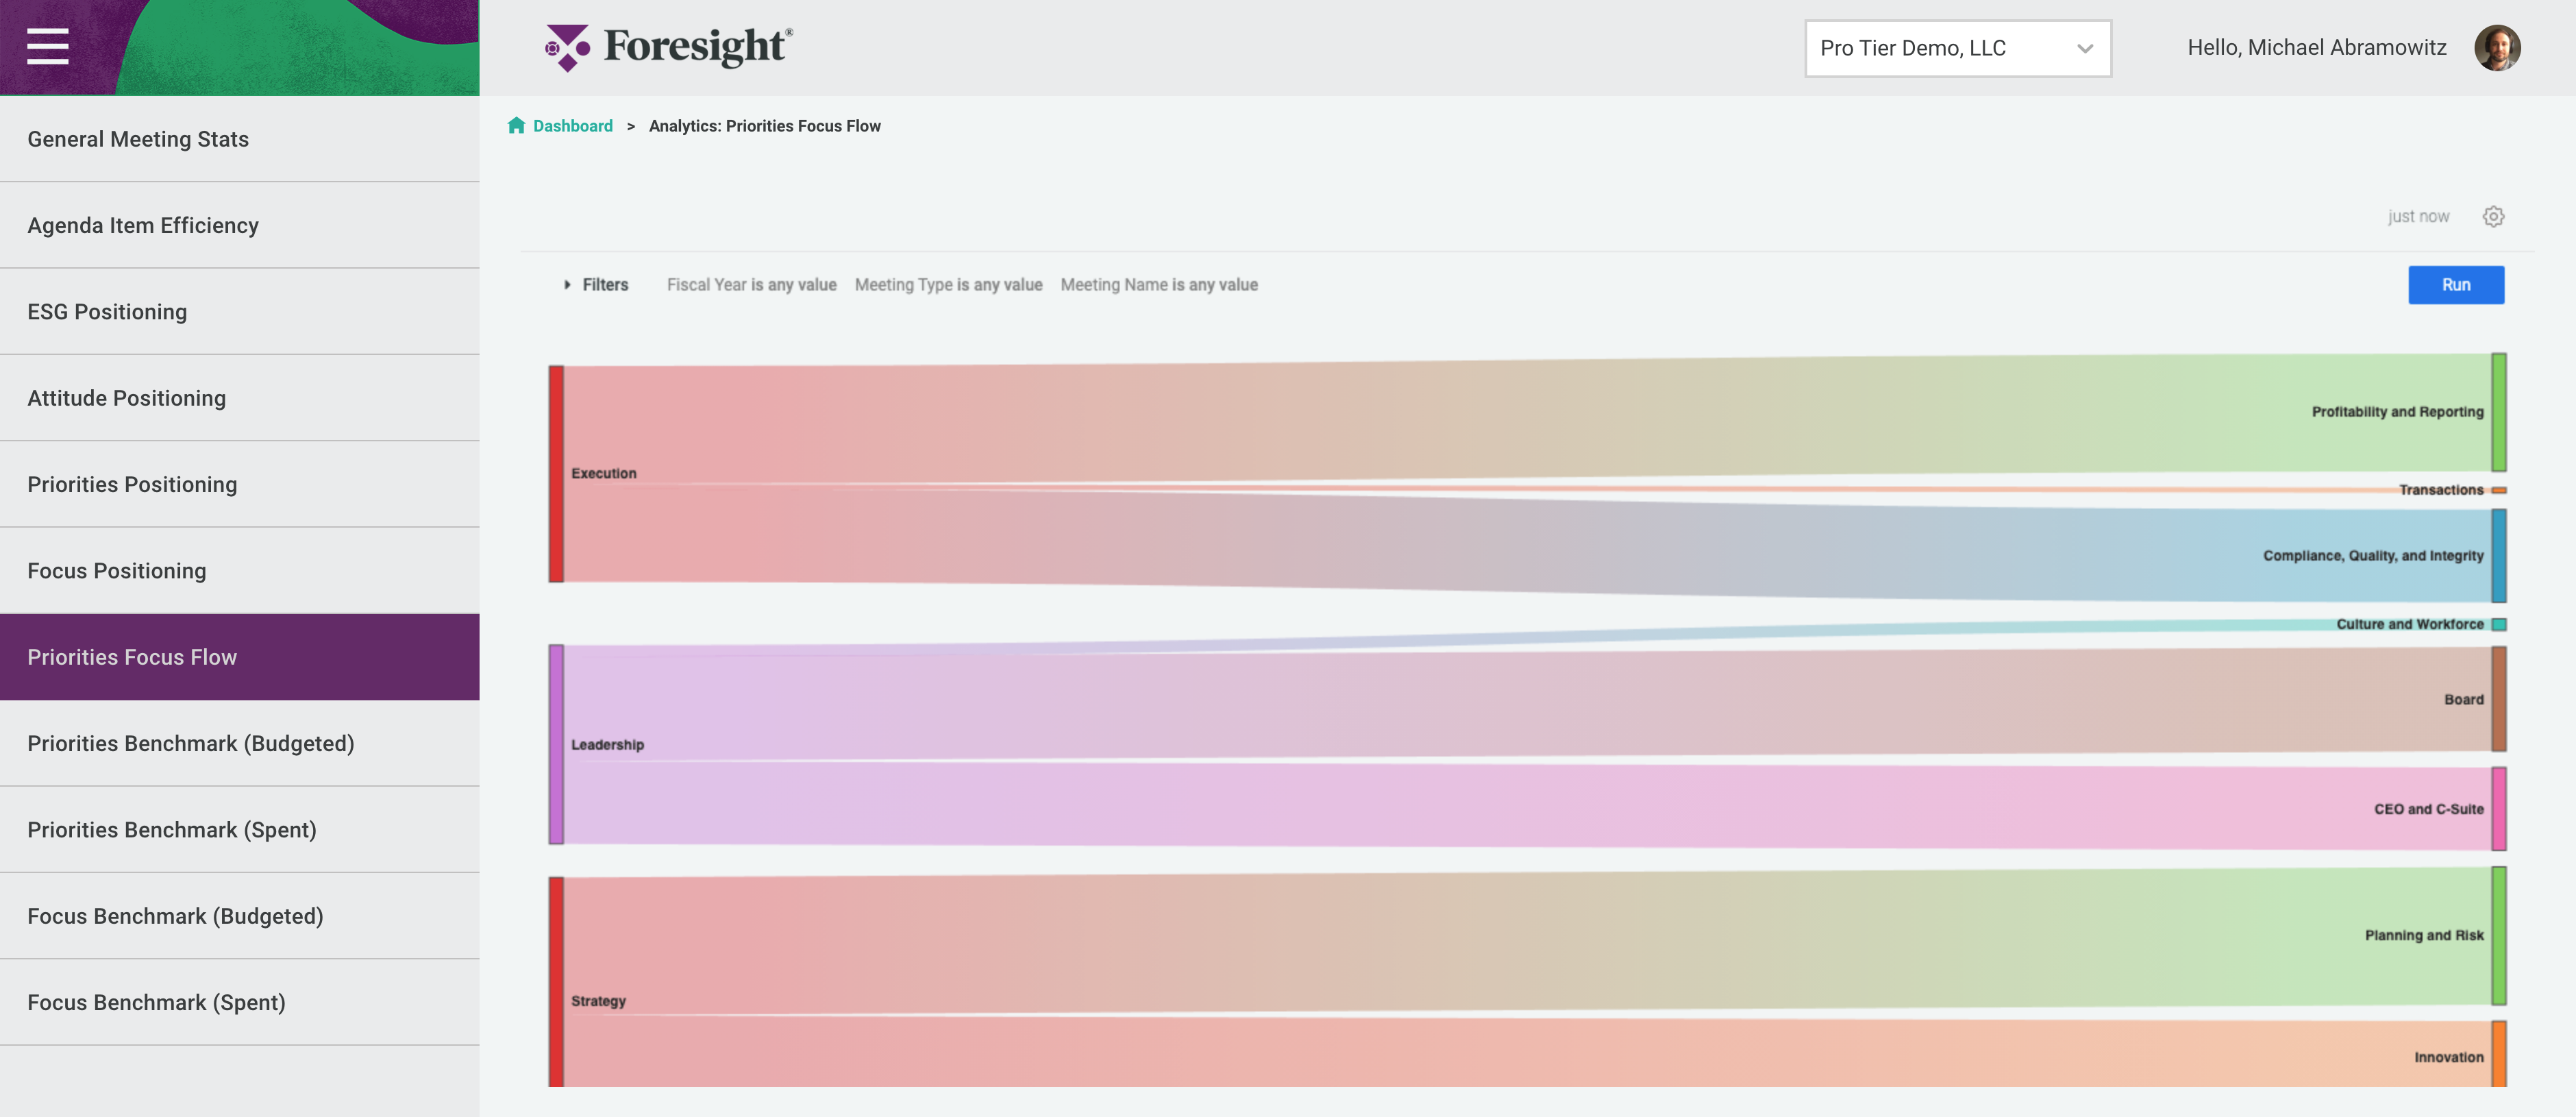Select the Meeting Type filter chip
This screenshot has width=2576, height=1117.
click(x=948, y=284)
